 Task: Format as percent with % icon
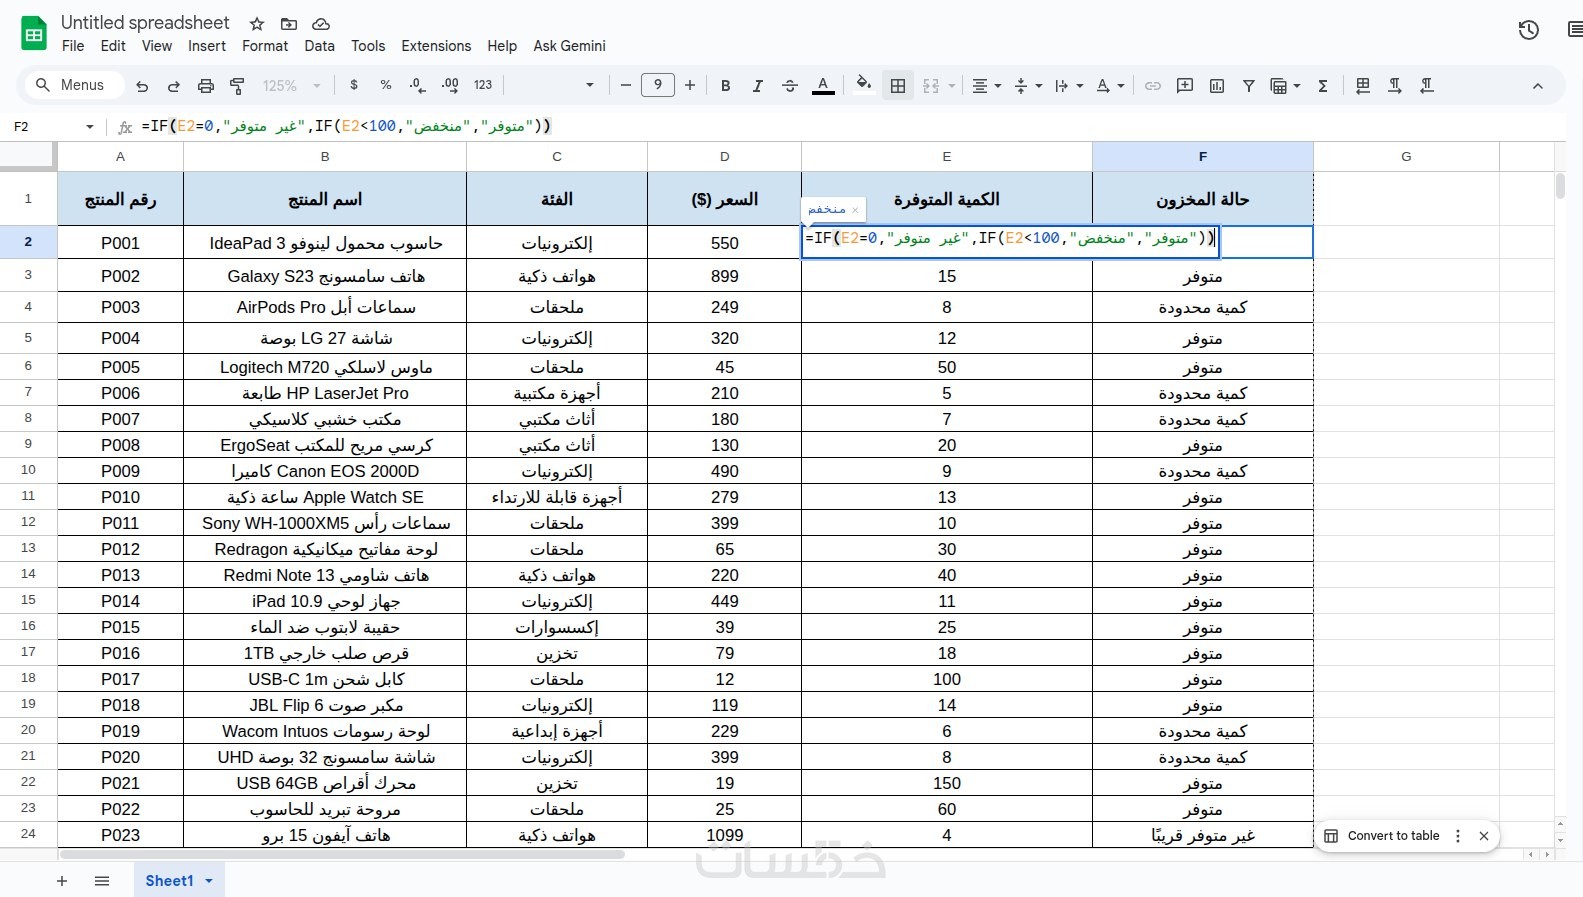(x=386, y=85)
